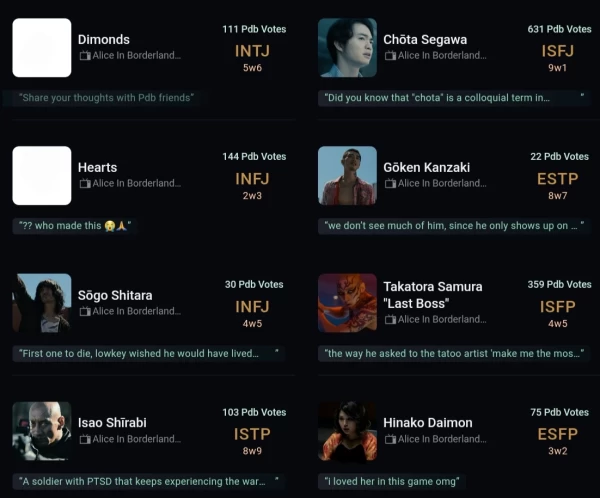This screenshot has height=498, width=600.
Task: Open the Hearts character name link
Action: (x=97, y=168)
